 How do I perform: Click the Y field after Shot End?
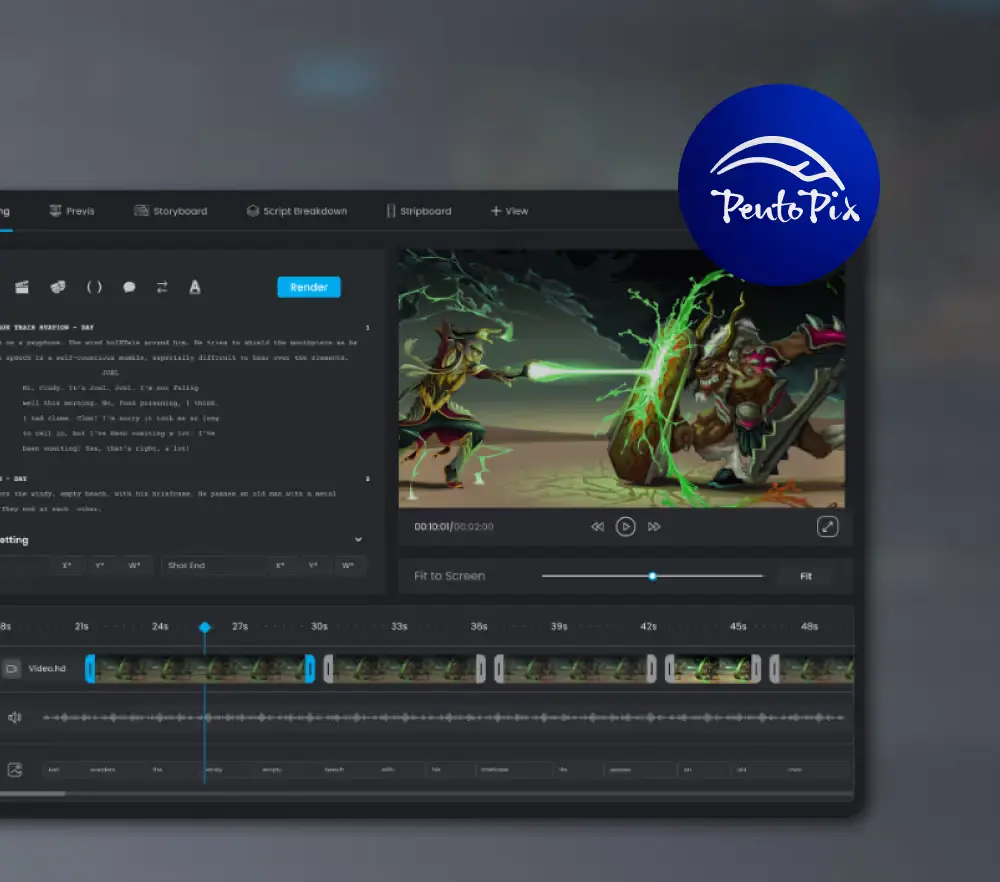coord(313,565)
